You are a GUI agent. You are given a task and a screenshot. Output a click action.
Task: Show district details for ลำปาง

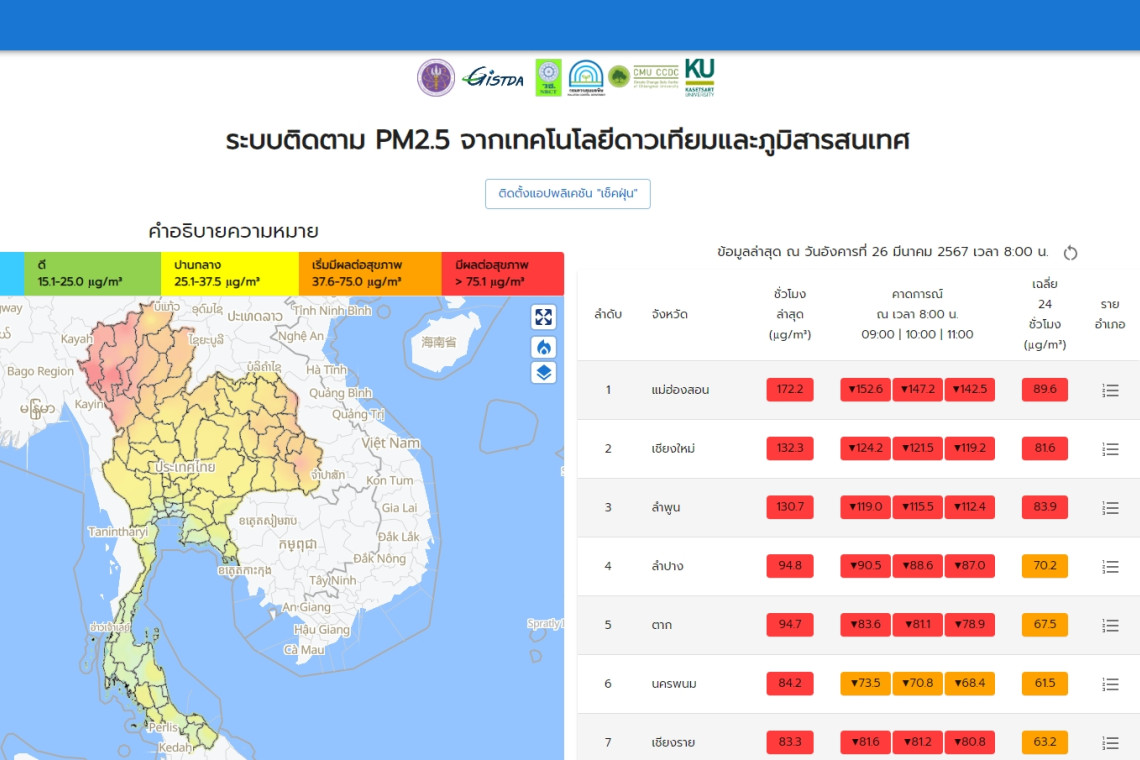click(1109, 567)
